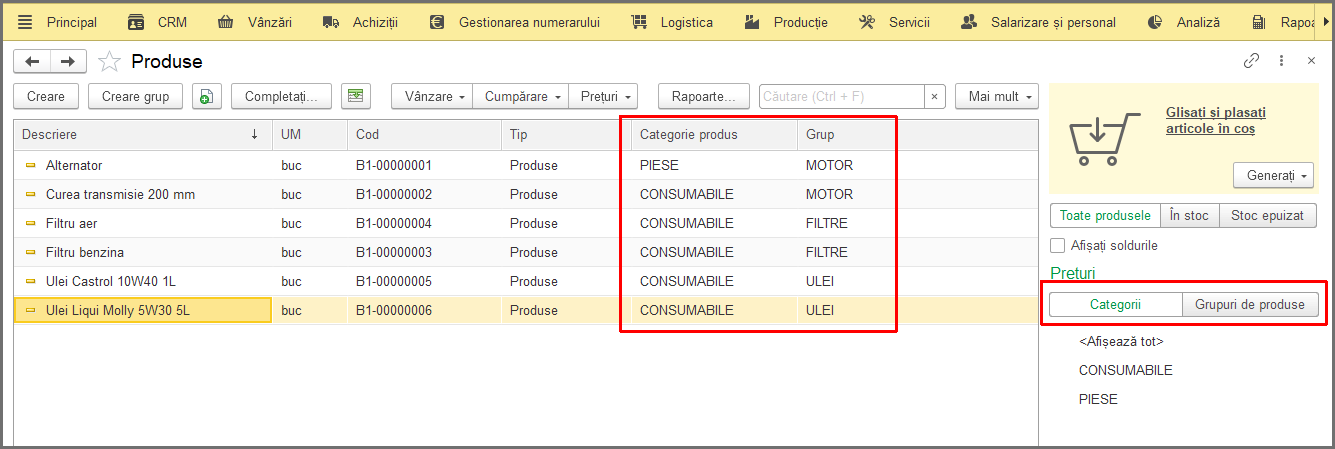This screenshot has width=1335, height=449.
Task: Click the Servicii tools icon
Action: (867, 22)
